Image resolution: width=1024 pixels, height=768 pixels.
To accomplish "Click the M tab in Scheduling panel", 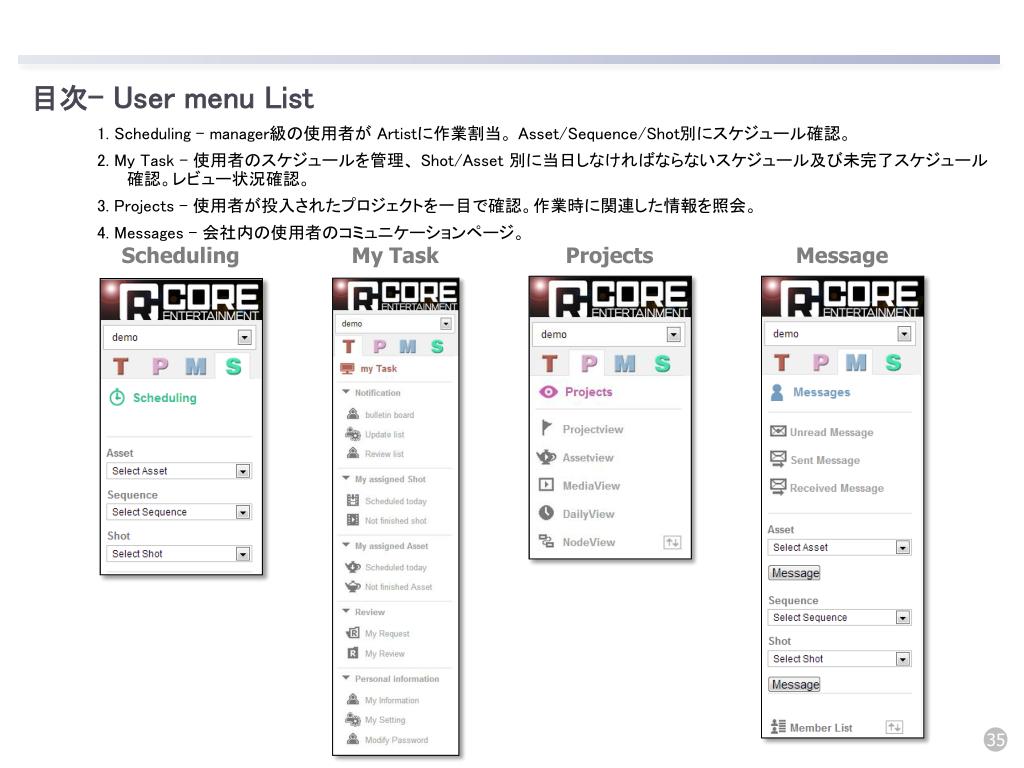I will 195,366.
